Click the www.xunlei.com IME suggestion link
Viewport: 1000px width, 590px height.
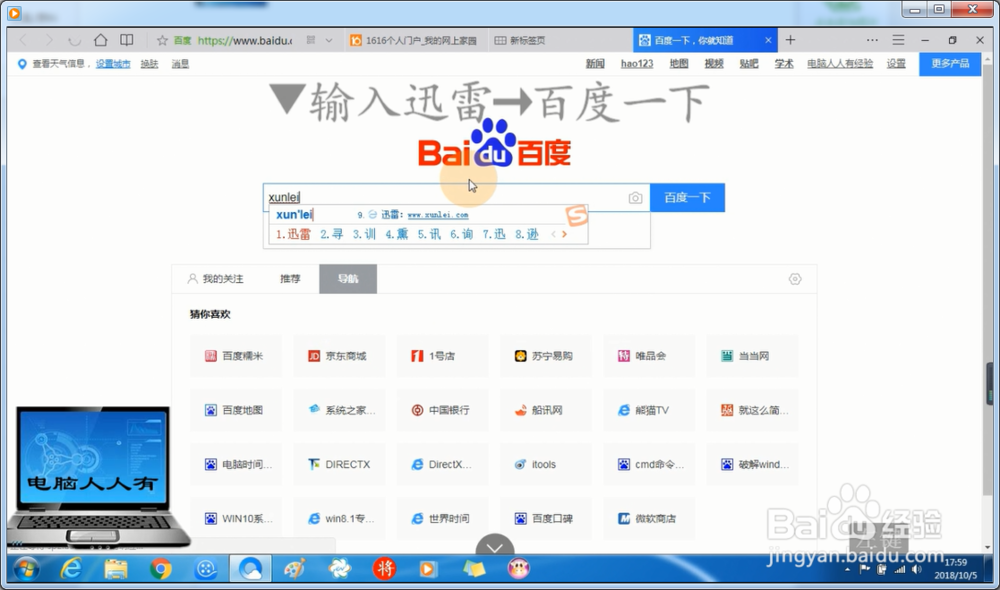438,215
